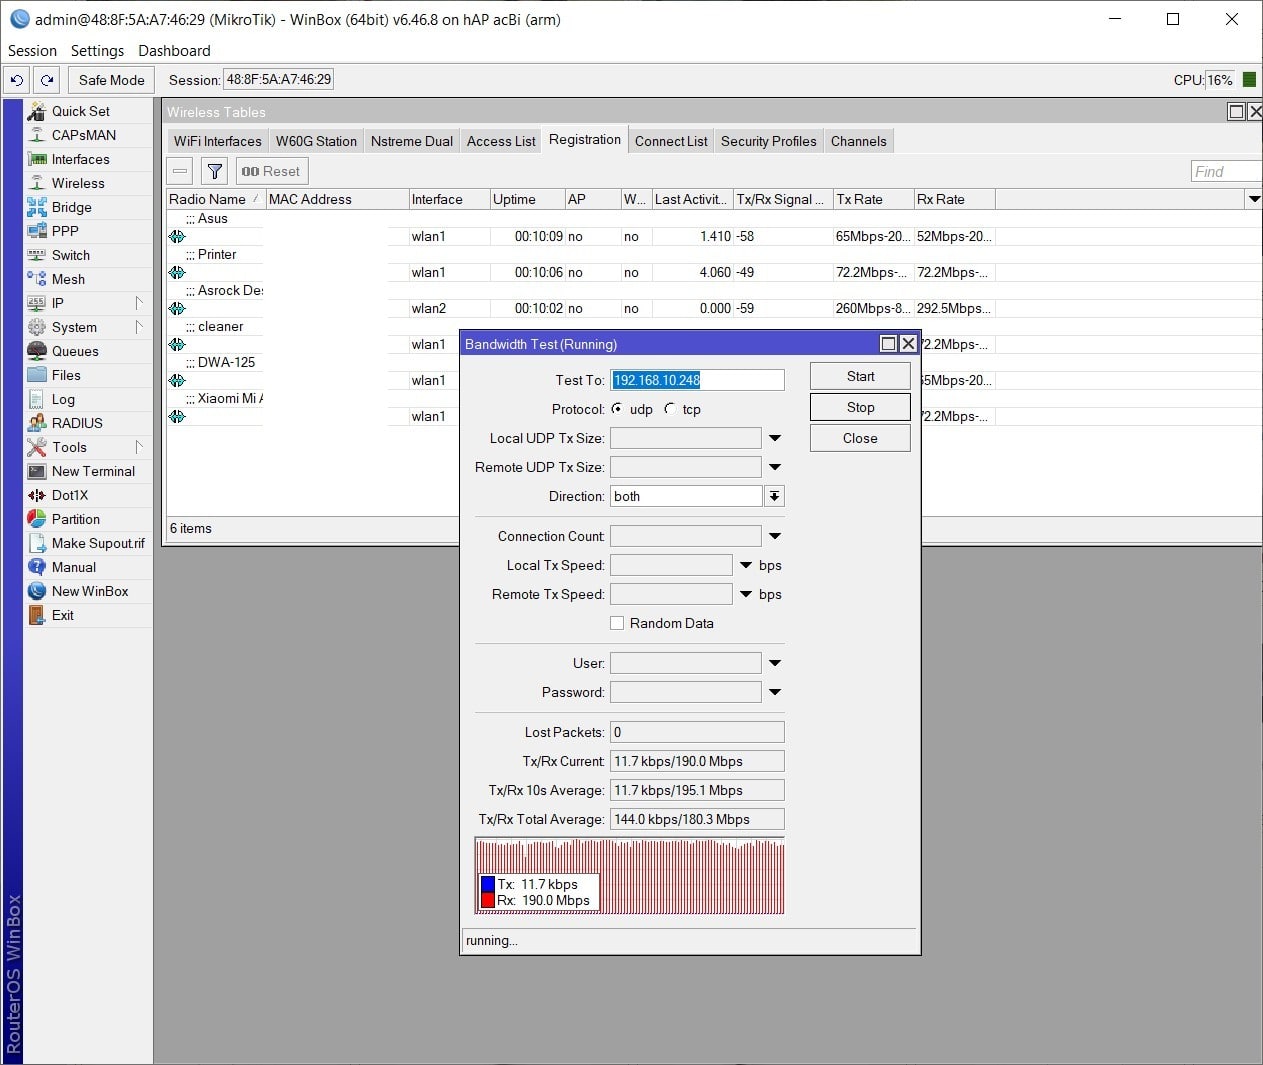Sort by Radio Name column header

pyautogui.click(x=214, y=199)
